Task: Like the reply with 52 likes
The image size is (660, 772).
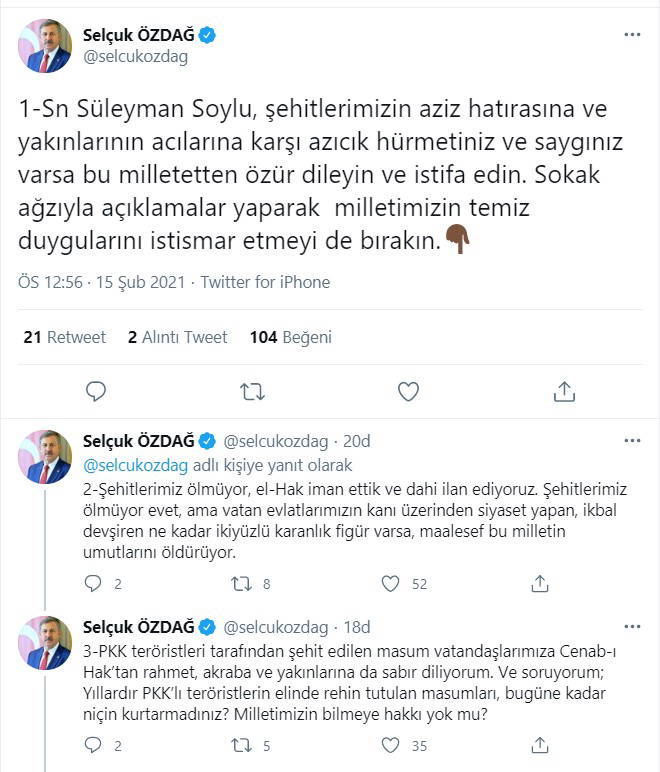Action: coord(391,583)
